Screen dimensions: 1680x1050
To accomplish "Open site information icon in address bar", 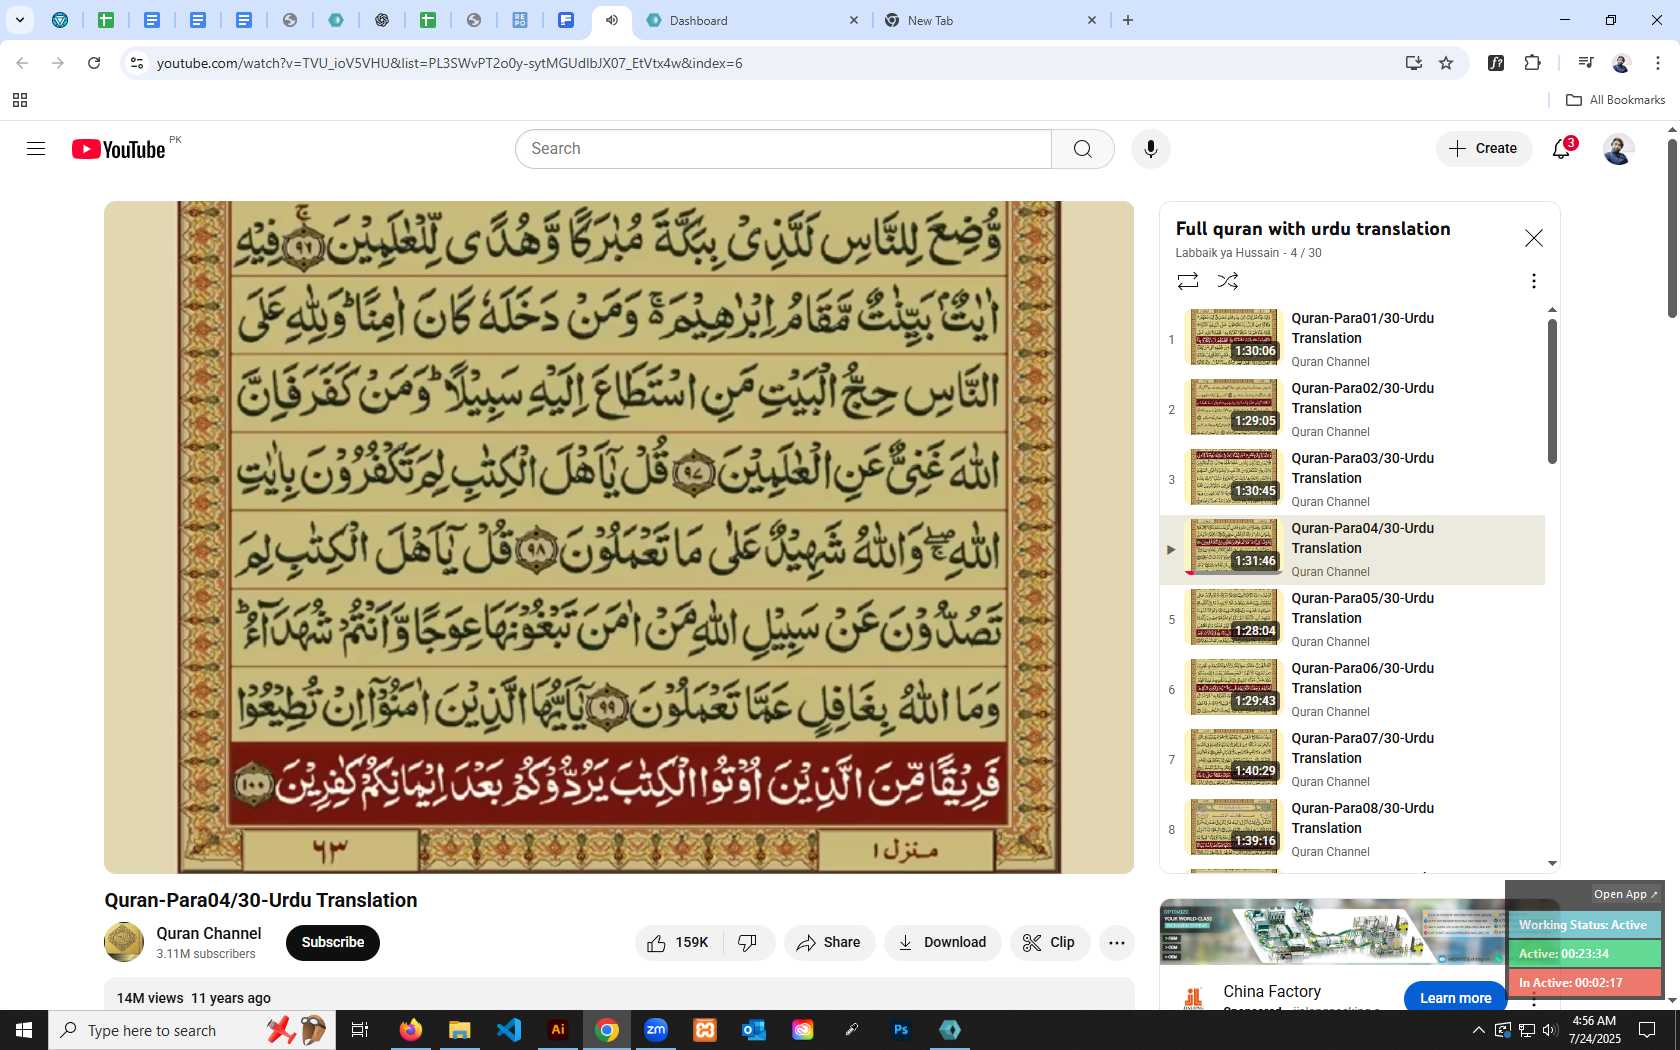I will point(137,63).
